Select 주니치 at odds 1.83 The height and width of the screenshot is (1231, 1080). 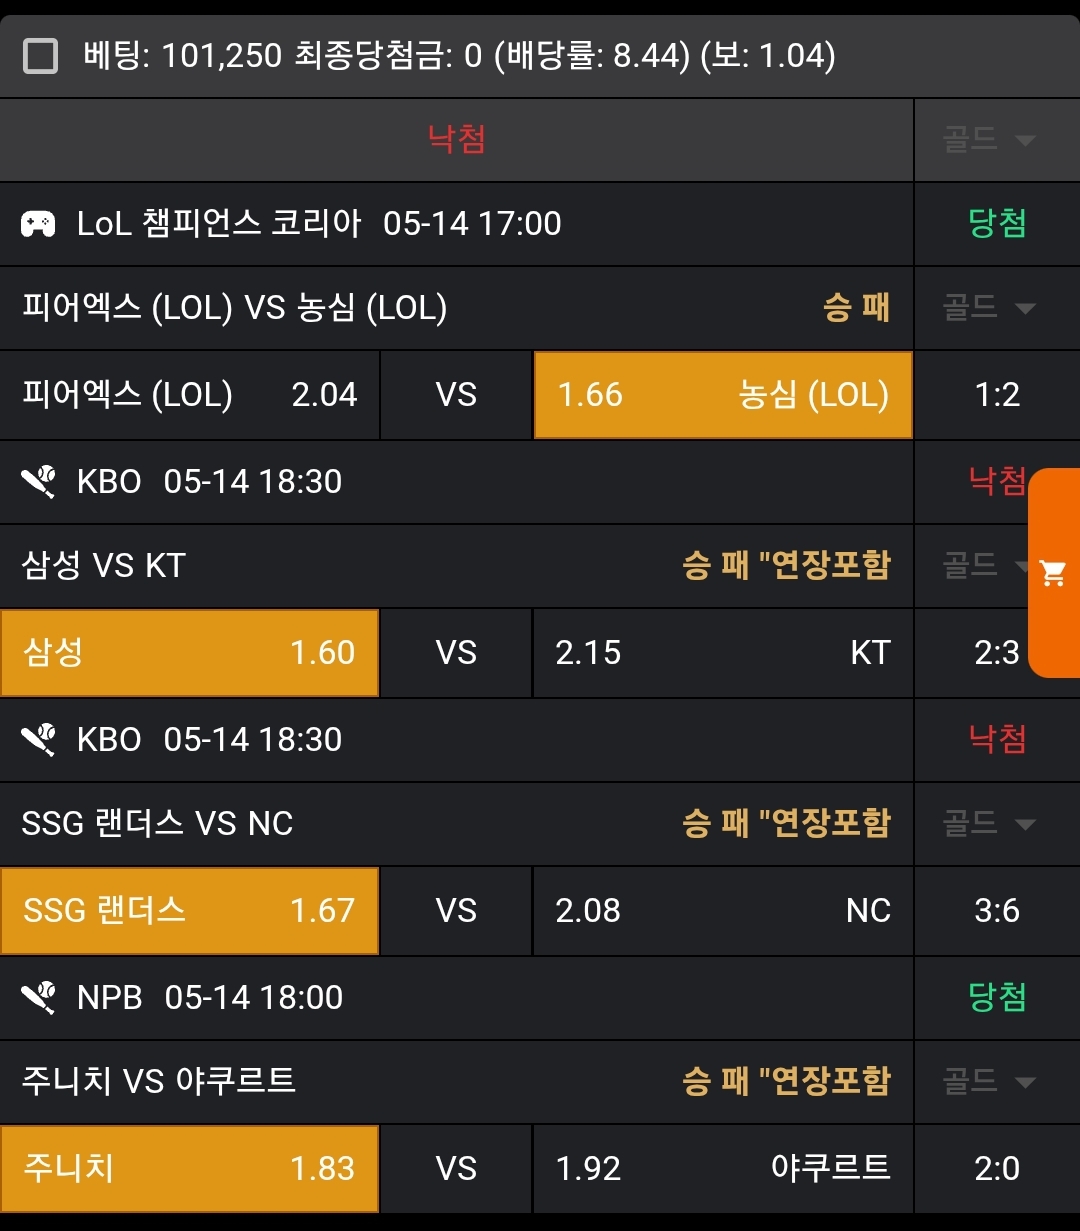pos(189,1169)
